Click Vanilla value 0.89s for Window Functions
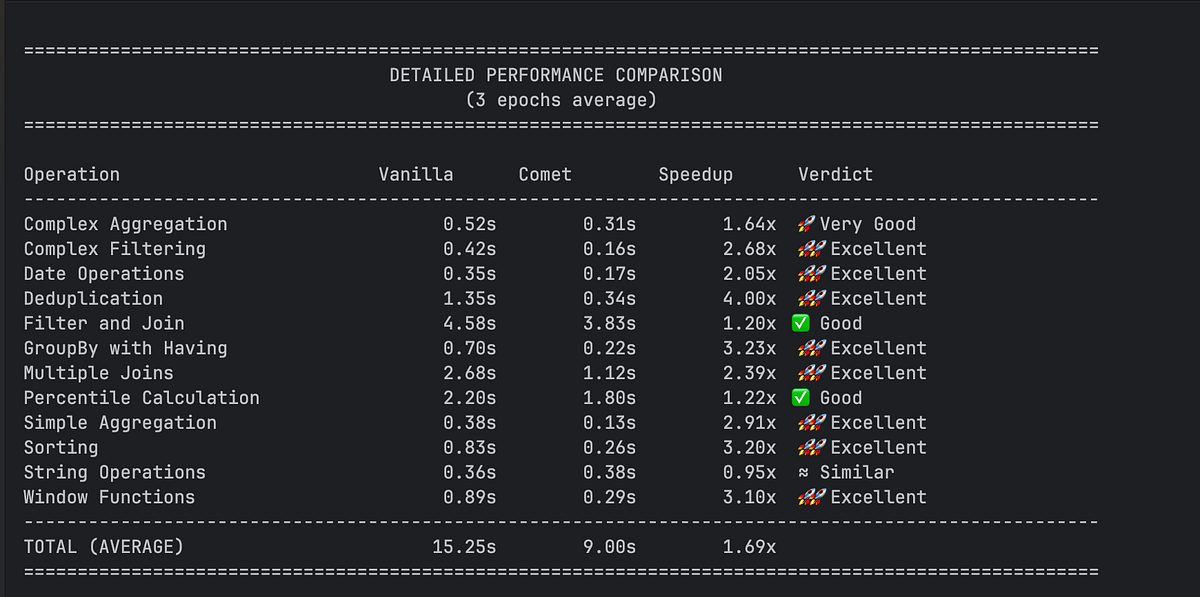 point(470,497)
